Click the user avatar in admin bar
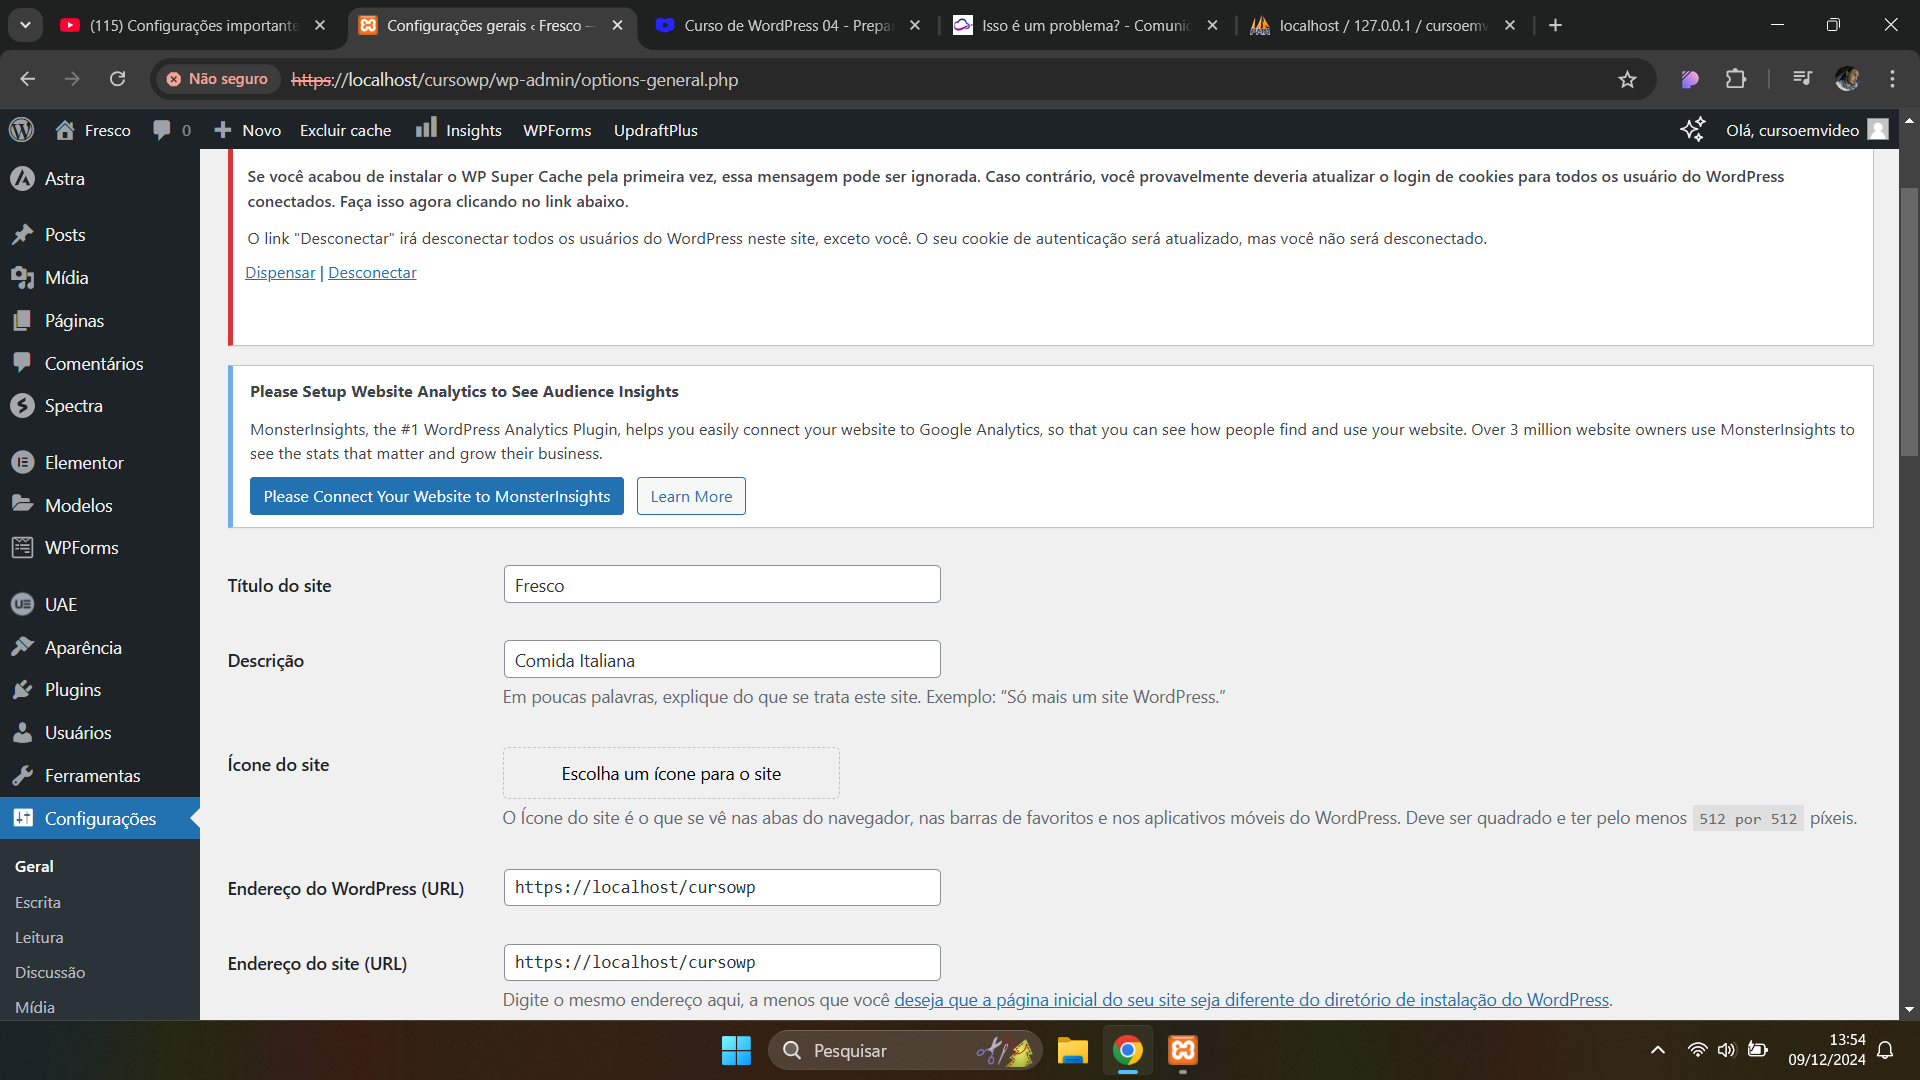Viewport: 1920px width, 1080px height. (1878, 130)
